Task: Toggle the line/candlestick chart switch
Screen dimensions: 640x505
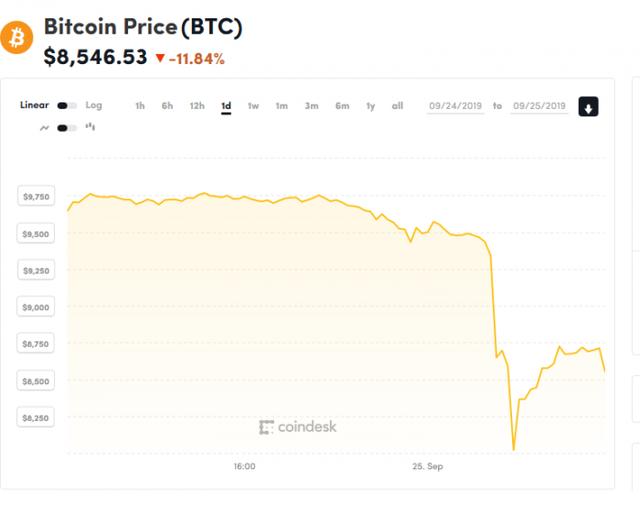Action: point(67,128)
